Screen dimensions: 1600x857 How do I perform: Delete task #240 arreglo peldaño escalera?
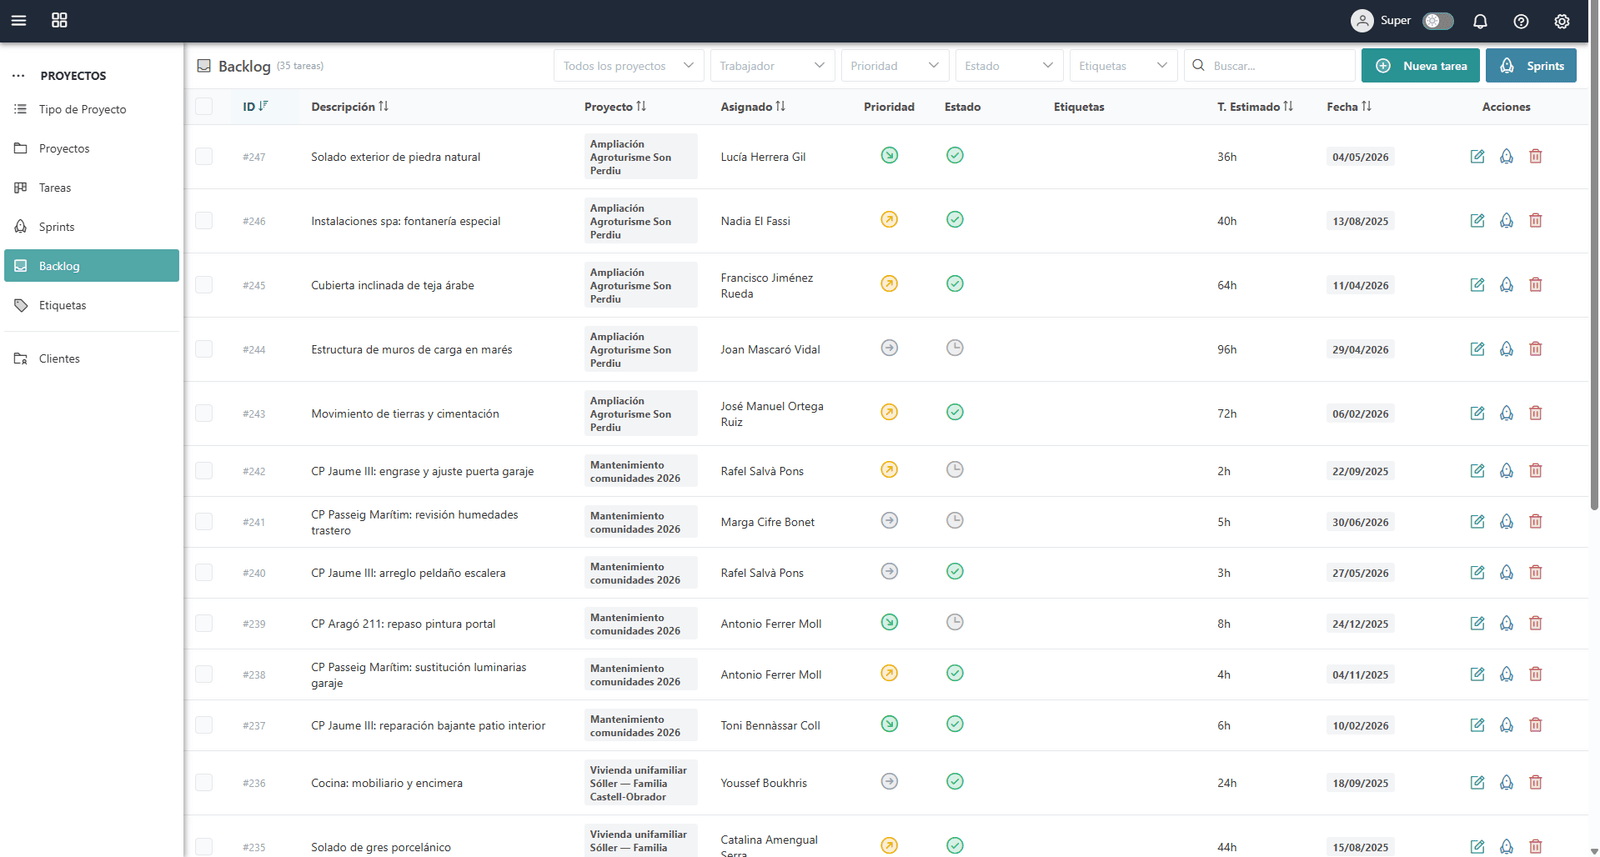1536,572
